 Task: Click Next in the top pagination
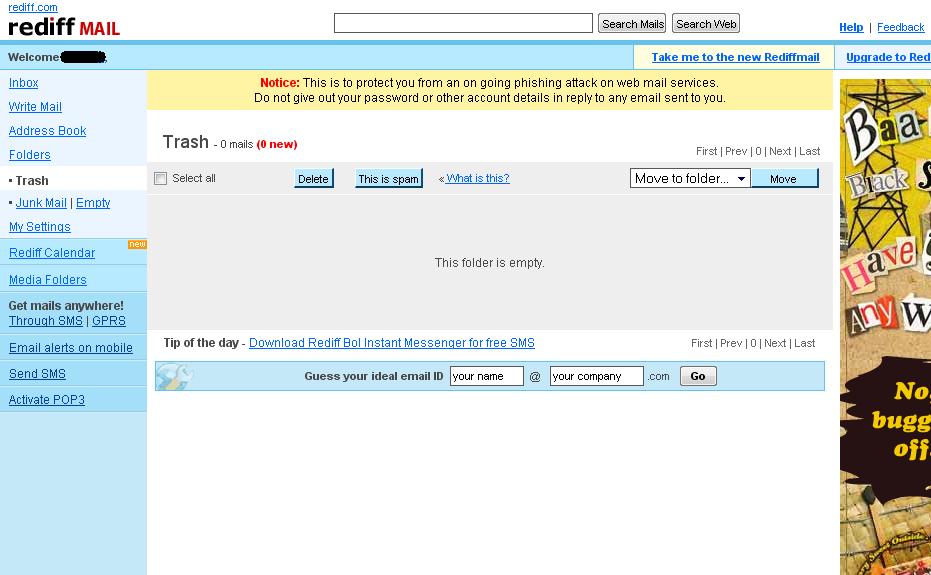(x=780, y=151)
